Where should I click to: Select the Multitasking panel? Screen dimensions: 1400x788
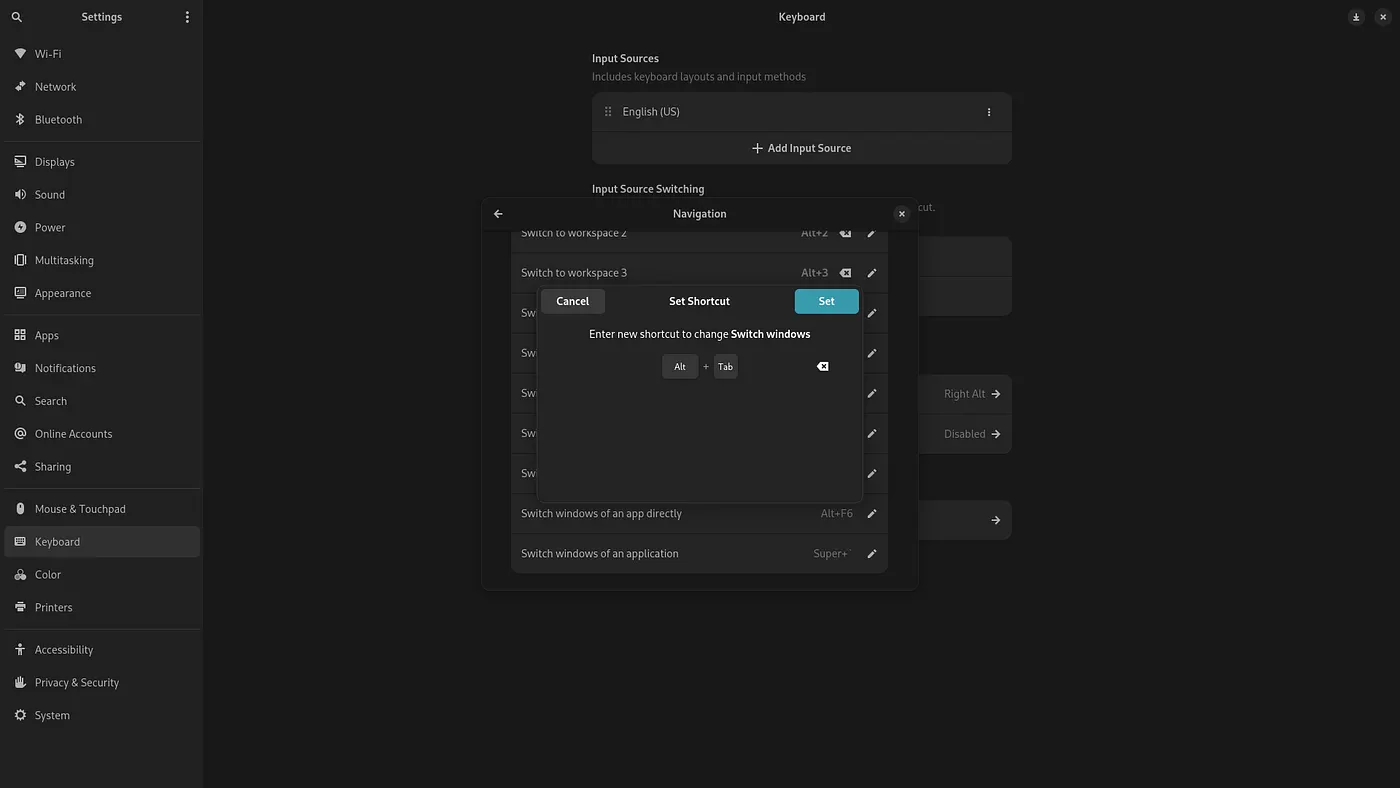[102, 261]
